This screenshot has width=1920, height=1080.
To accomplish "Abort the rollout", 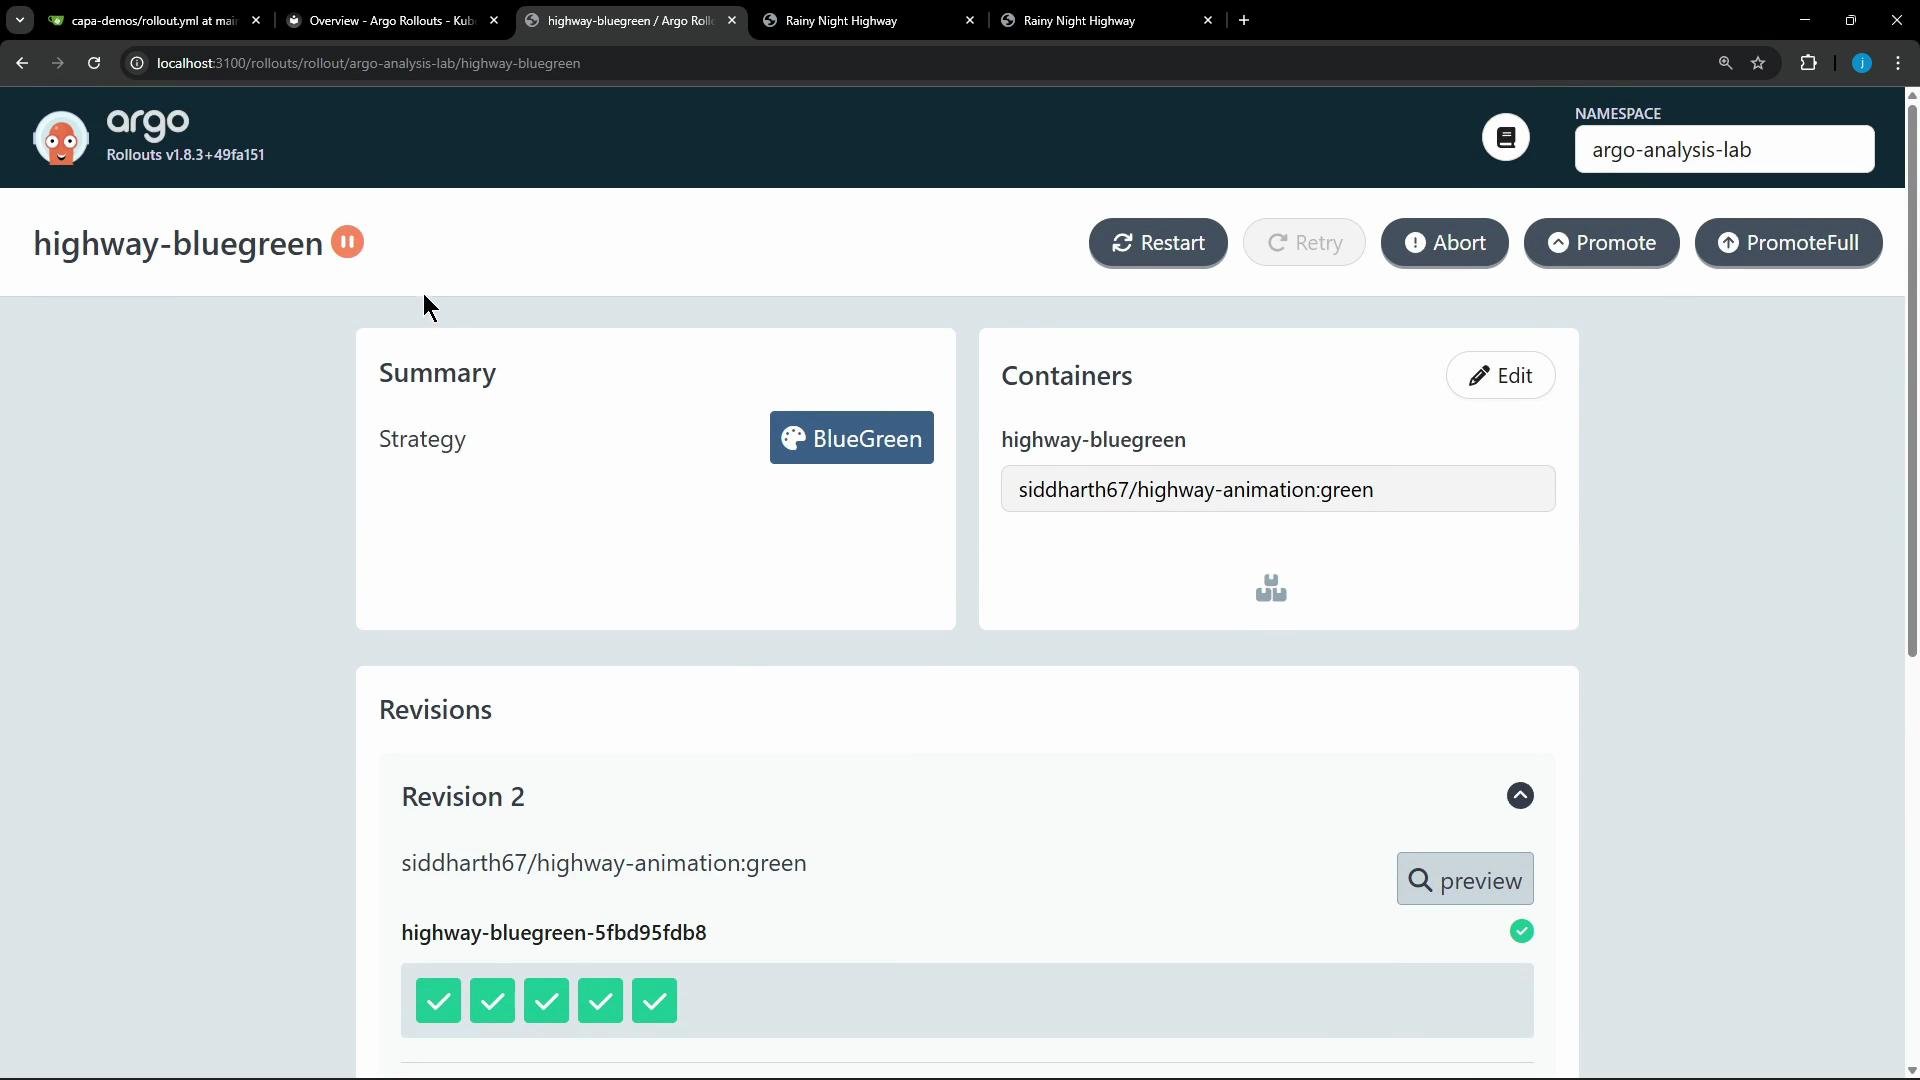I will [1444, 243].
